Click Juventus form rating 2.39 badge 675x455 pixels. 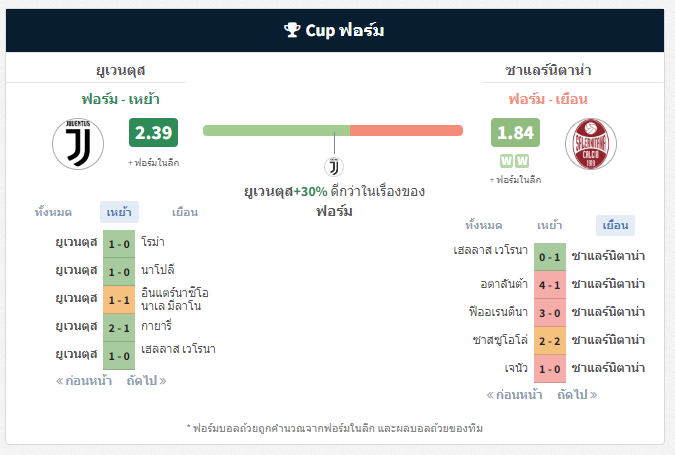(x=153, y=133)
